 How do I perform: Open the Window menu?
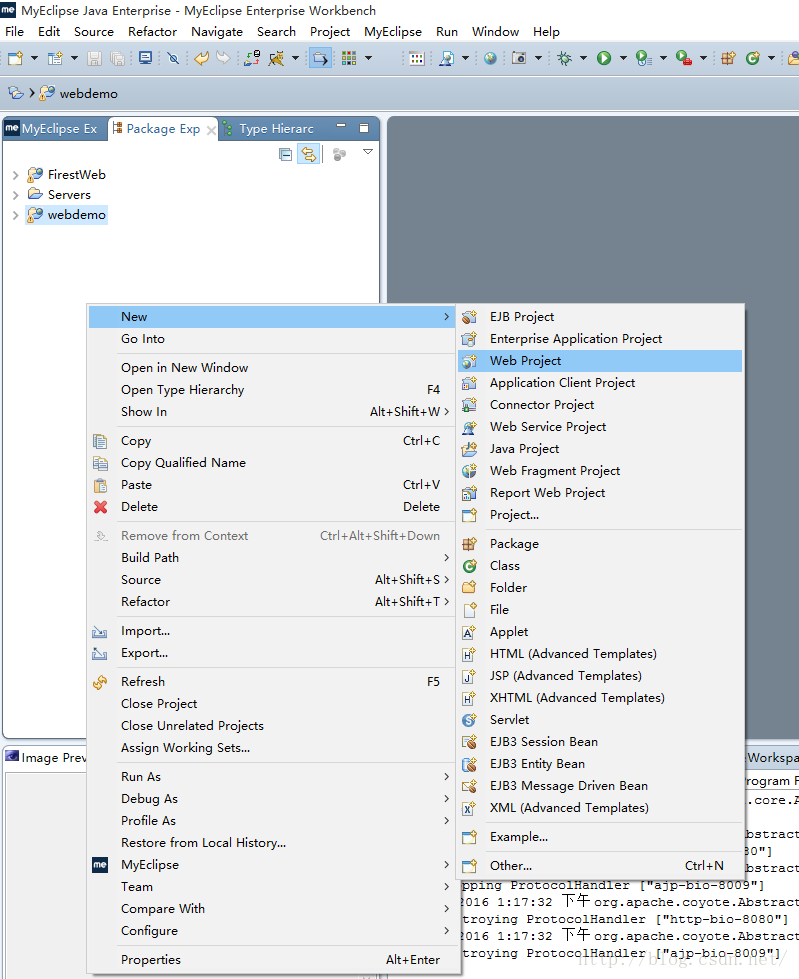coord(495,32)
